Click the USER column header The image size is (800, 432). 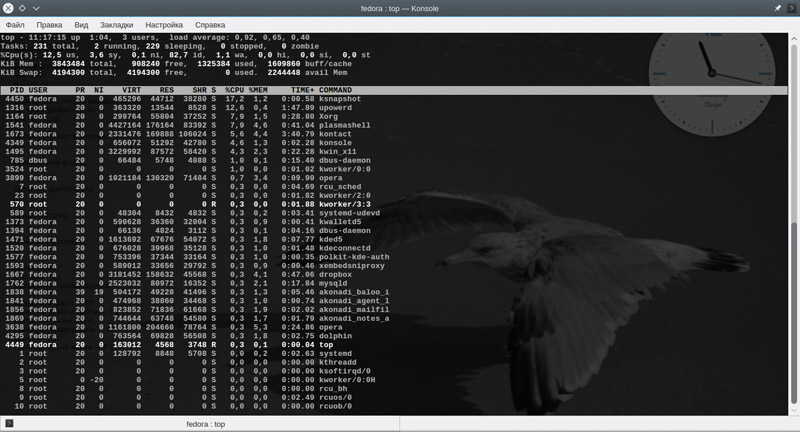point(38,90)
